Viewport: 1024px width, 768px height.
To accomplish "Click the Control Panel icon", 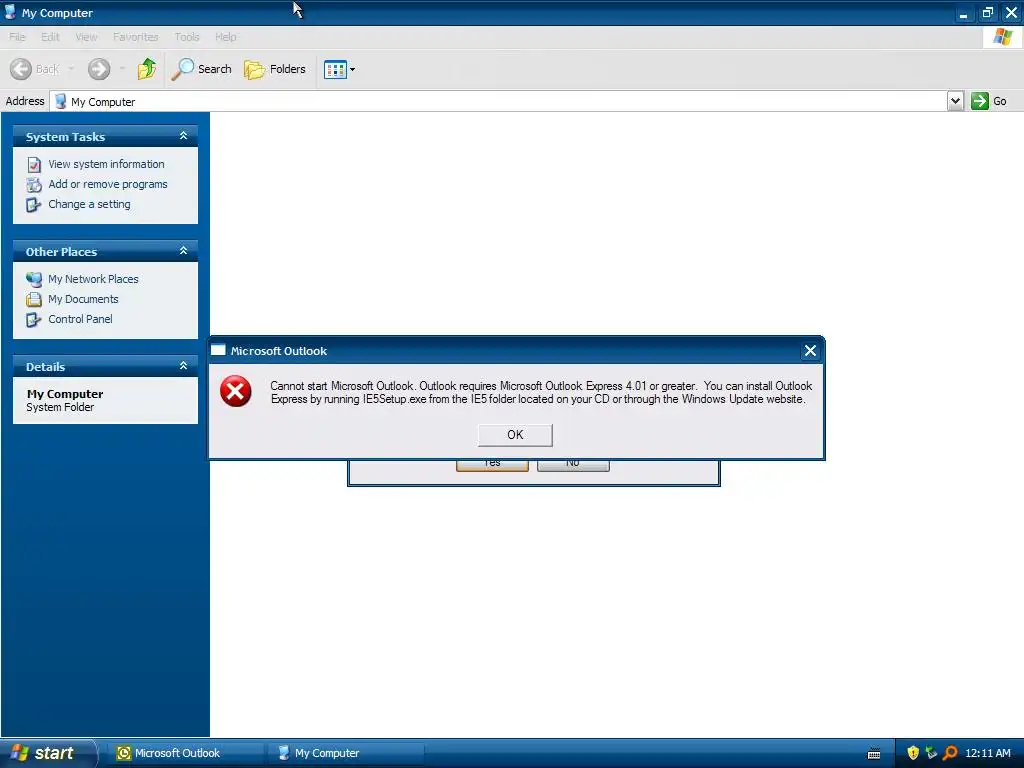I will click(34, 320).
